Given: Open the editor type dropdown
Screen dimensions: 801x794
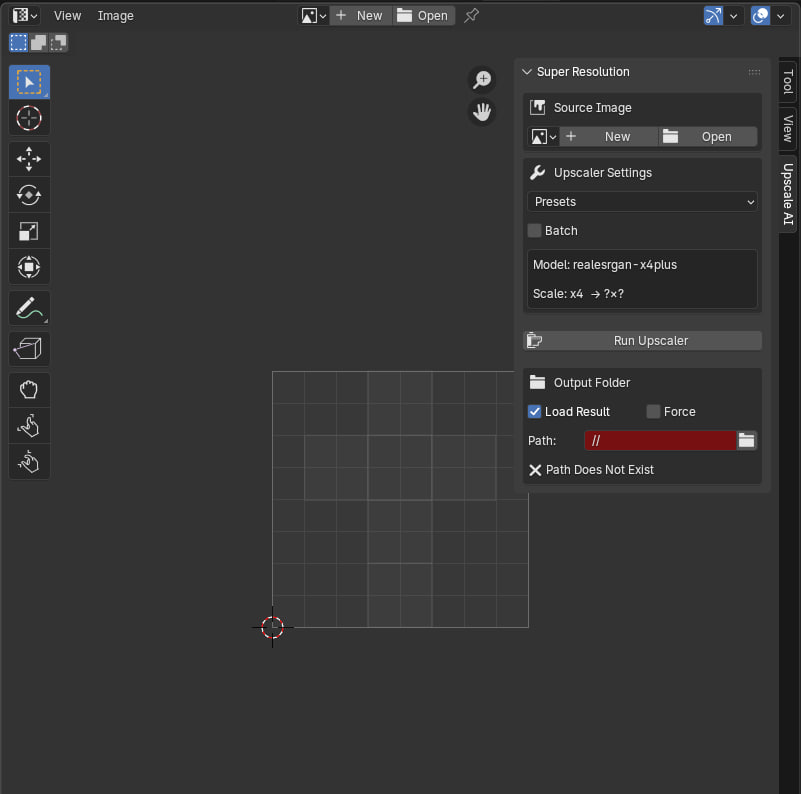Looking at the screenshot, I should pos(24,16).
